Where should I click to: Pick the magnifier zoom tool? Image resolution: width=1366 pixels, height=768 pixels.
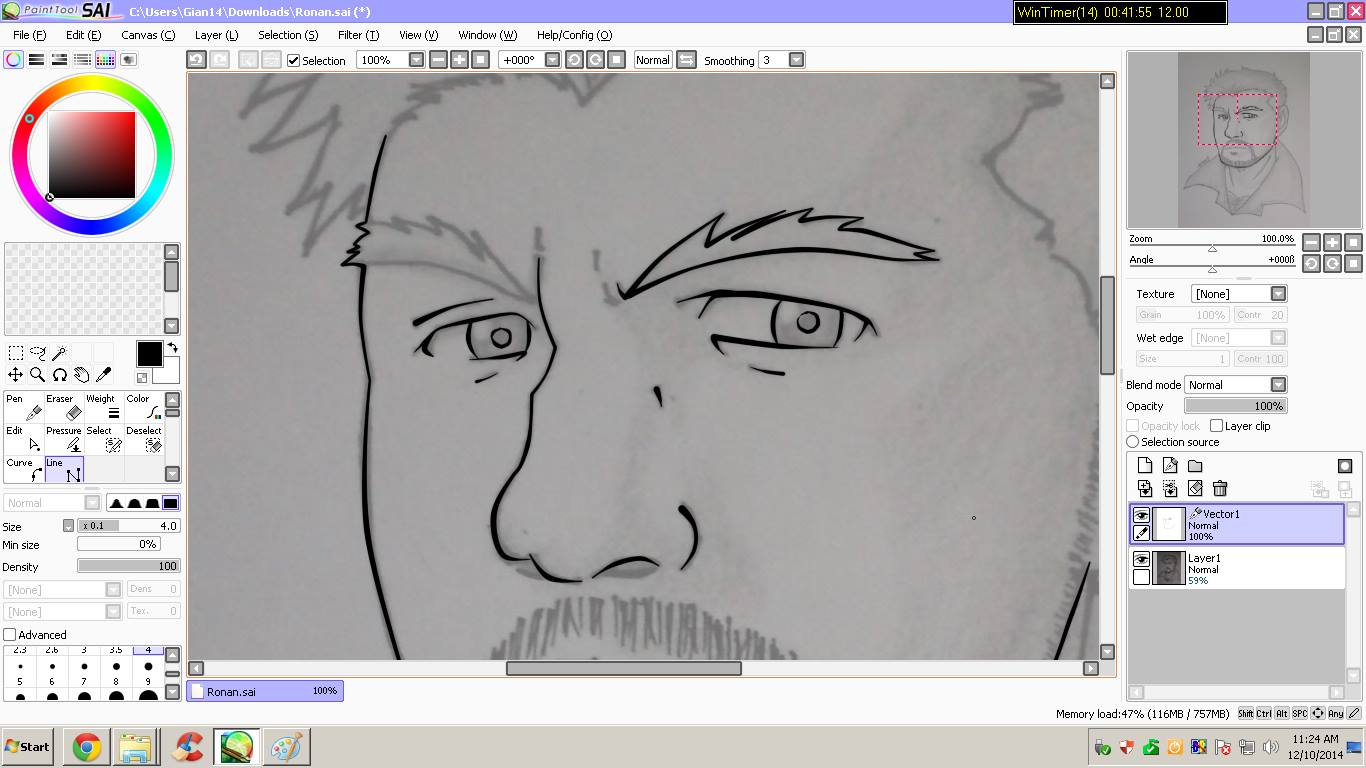pos(38,375)
